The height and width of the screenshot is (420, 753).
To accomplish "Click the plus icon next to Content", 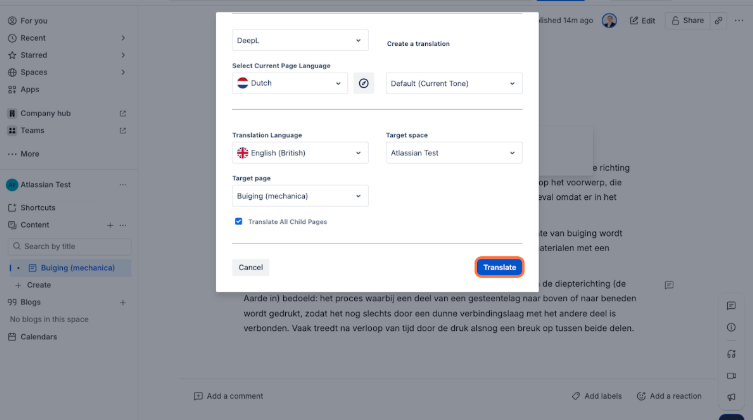I will (110, 225).
